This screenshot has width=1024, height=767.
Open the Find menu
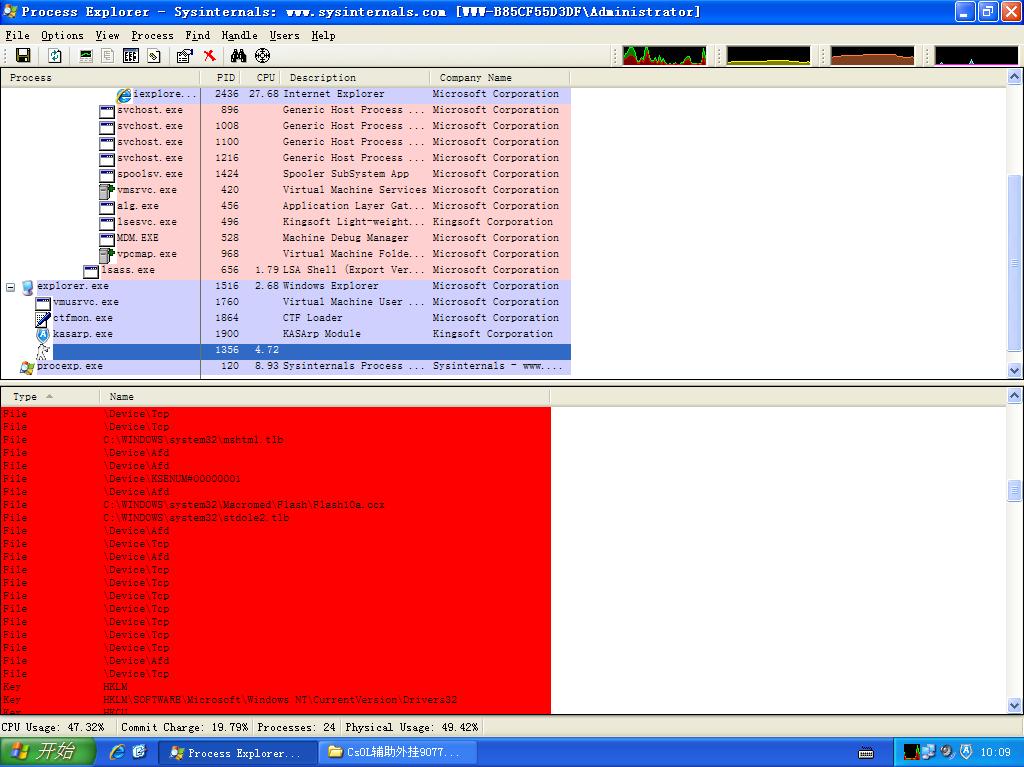pos(197,35)
